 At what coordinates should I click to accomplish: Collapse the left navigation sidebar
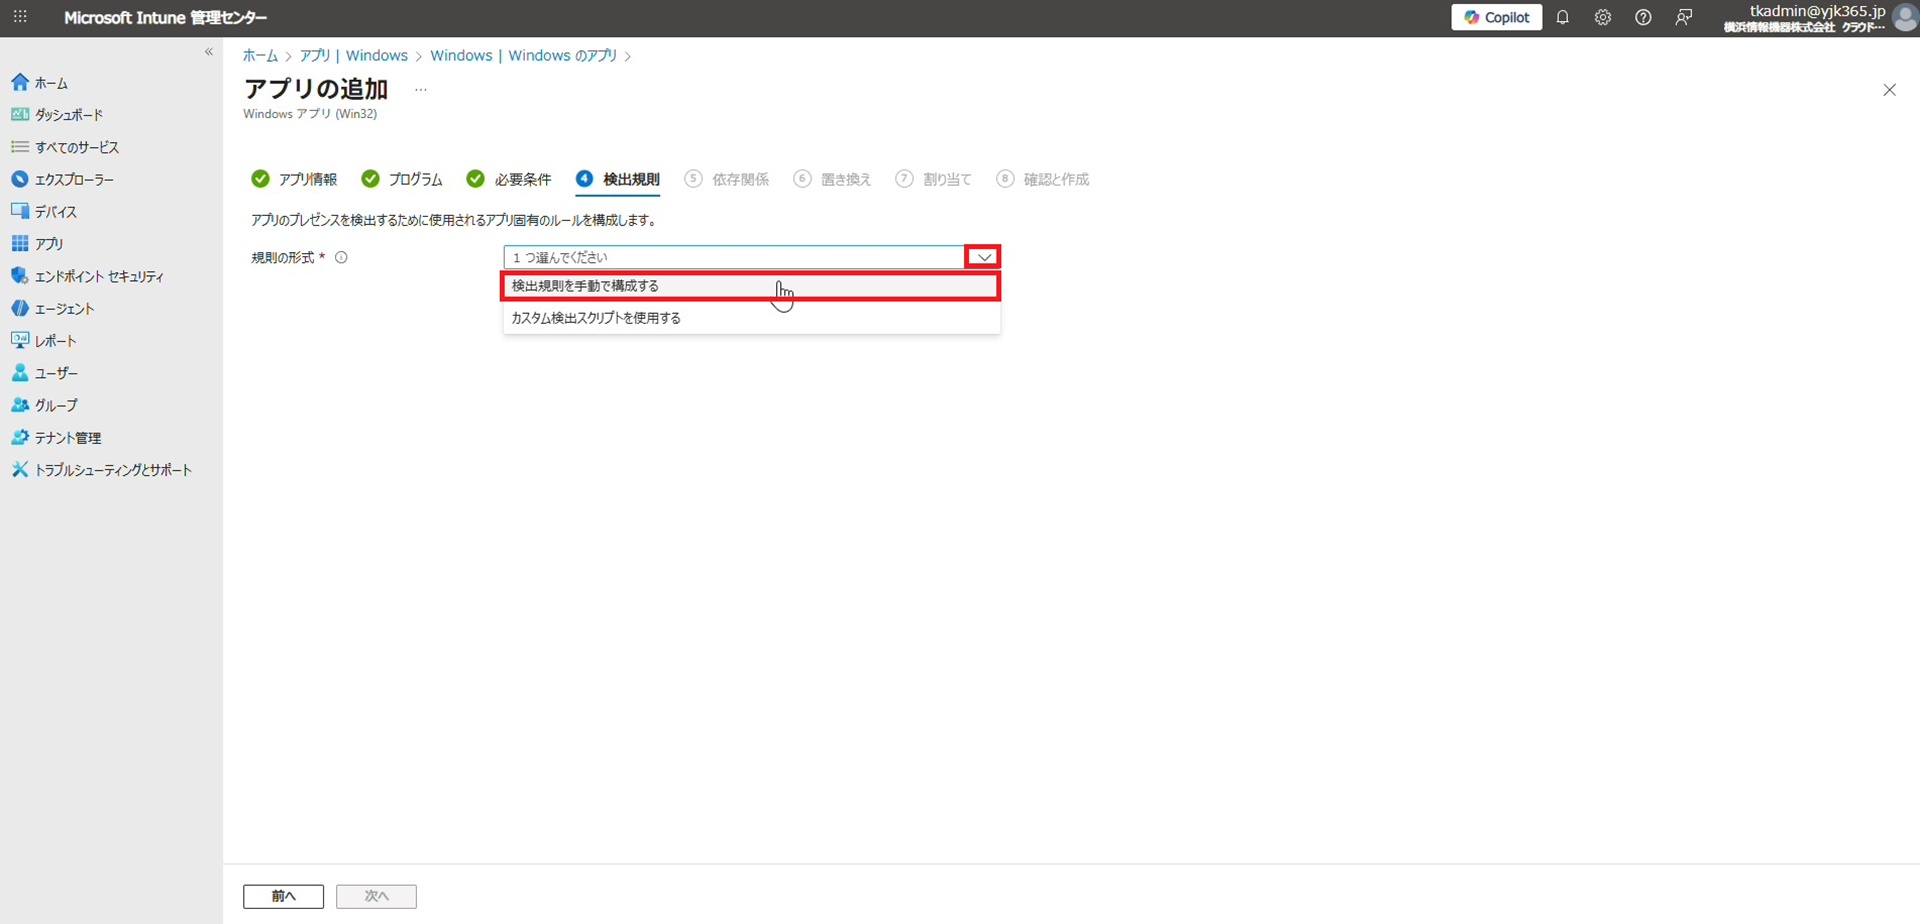point(209,52)
